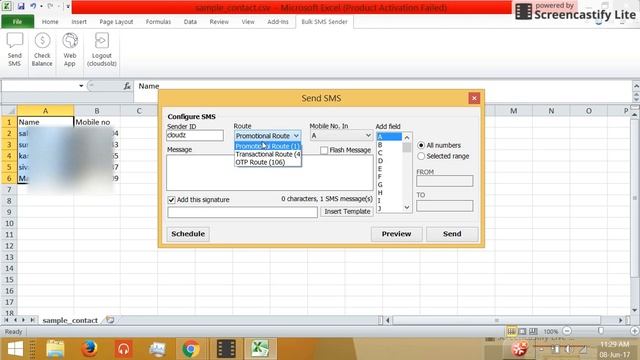Switch to Page Layout view in status bar

[x=522, y=331]
